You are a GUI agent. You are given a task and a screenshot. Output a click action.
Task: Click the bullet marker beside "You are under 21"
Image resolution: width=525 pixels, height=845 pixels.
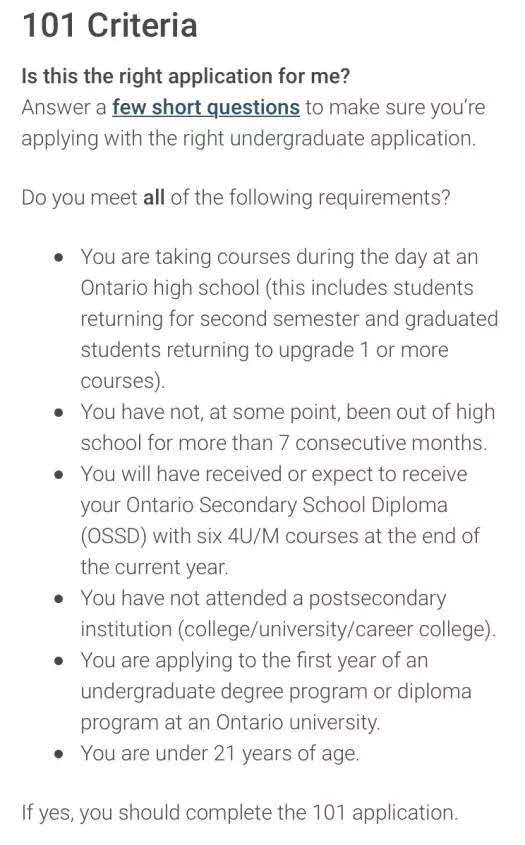coord(59,753)
